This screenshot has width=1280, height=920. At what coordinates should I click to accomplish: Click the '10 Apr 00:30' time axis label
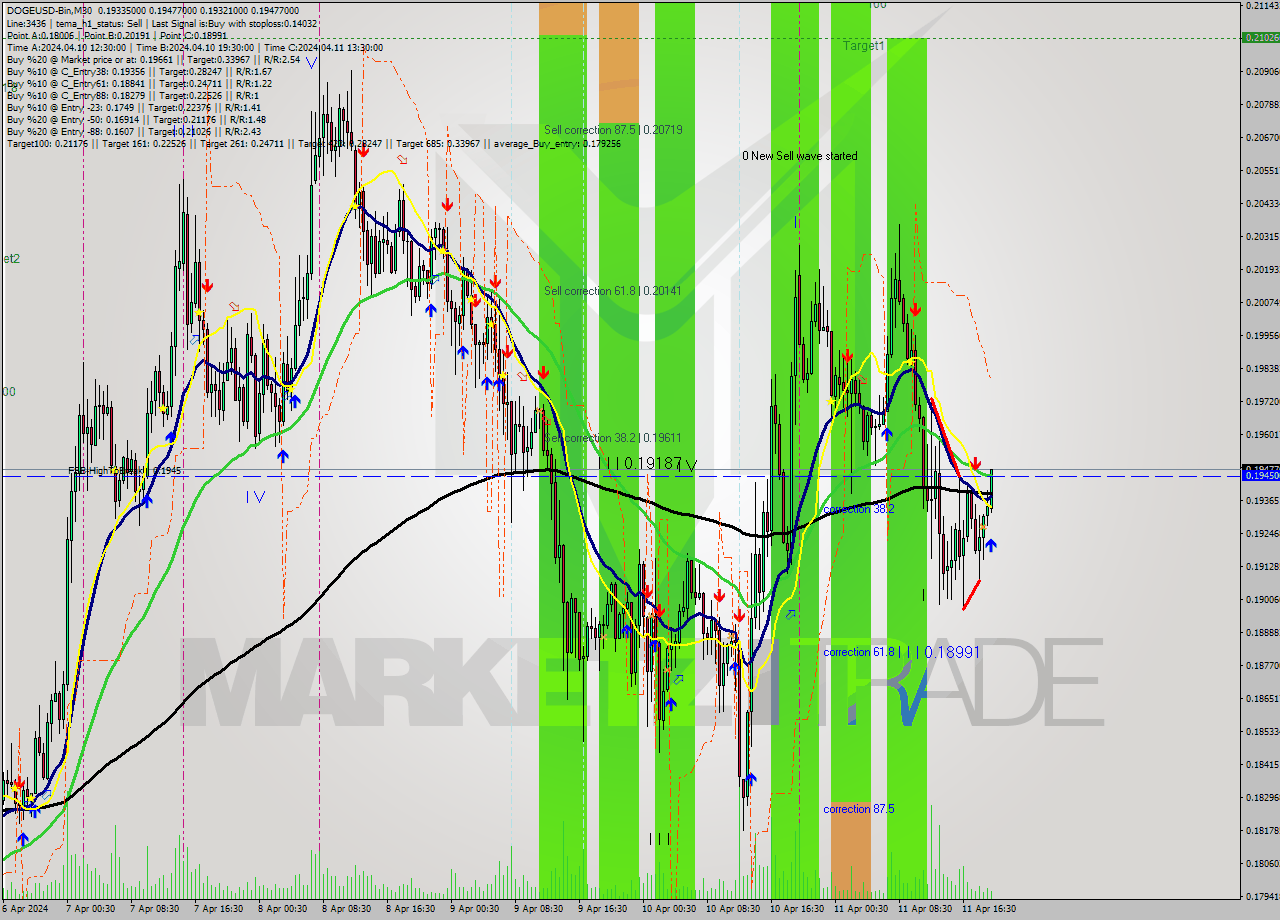pos(668,909)
